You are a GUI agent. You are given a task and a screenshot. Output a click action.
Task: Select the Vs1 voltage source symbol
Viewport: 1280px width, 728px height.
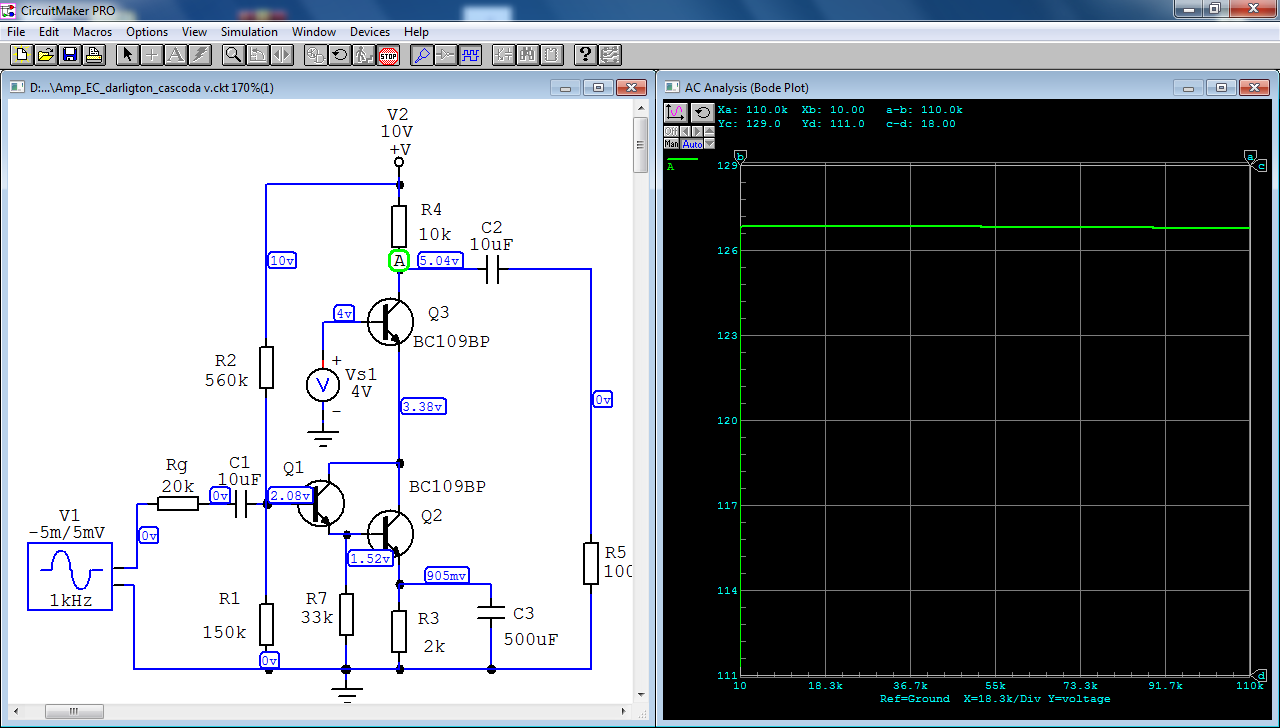pos(323,383)
